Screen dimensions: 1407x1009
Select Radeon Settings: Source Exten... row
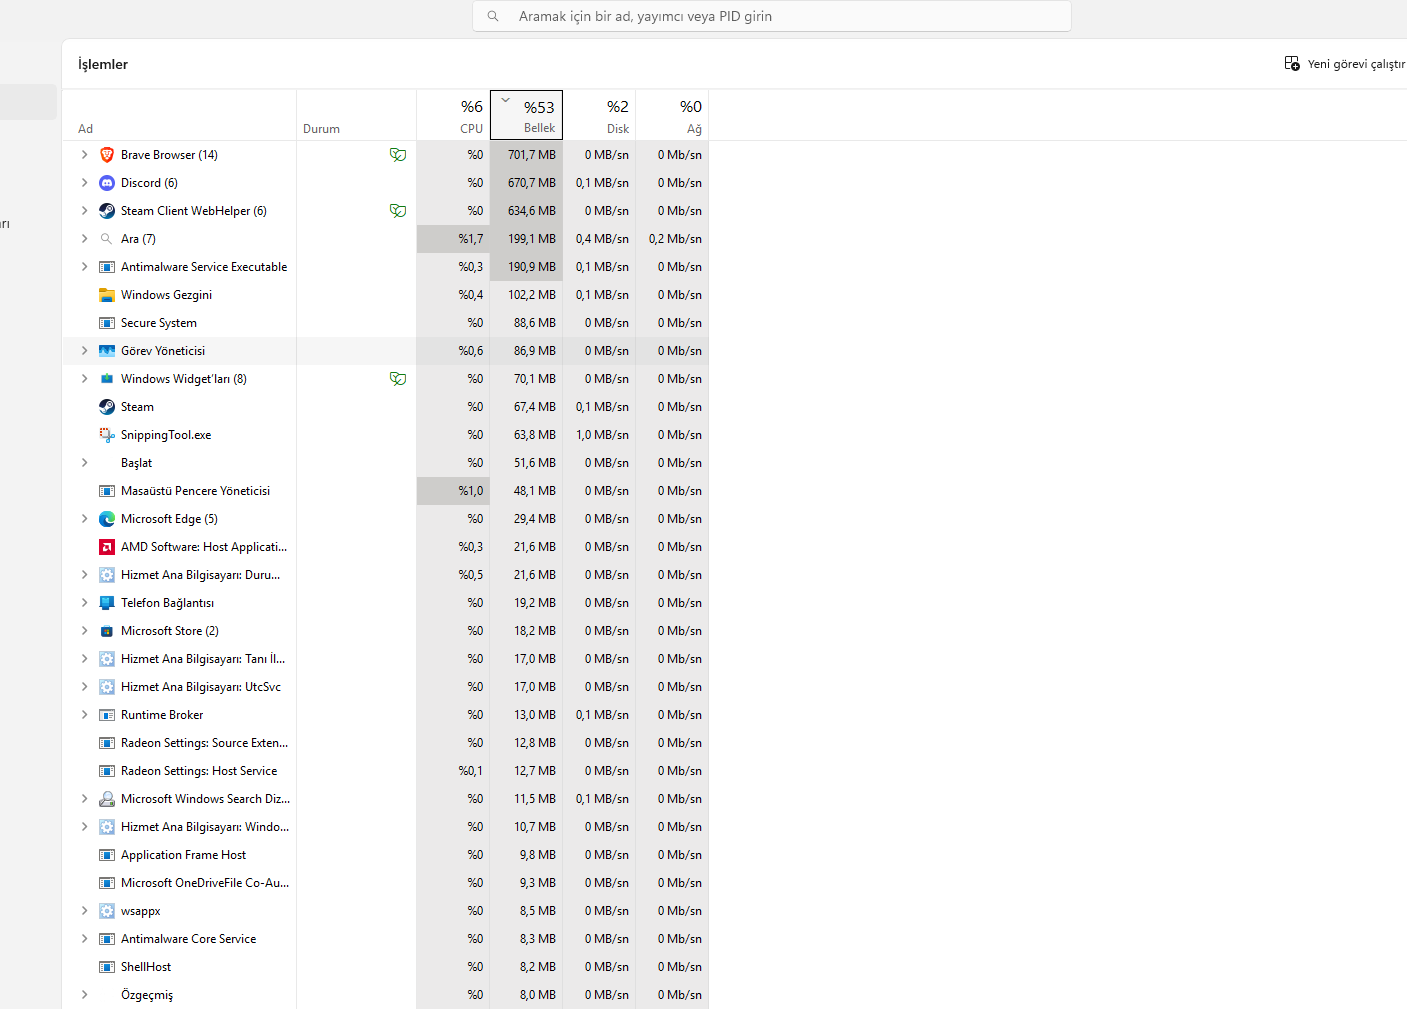click(x=385, y=743)
